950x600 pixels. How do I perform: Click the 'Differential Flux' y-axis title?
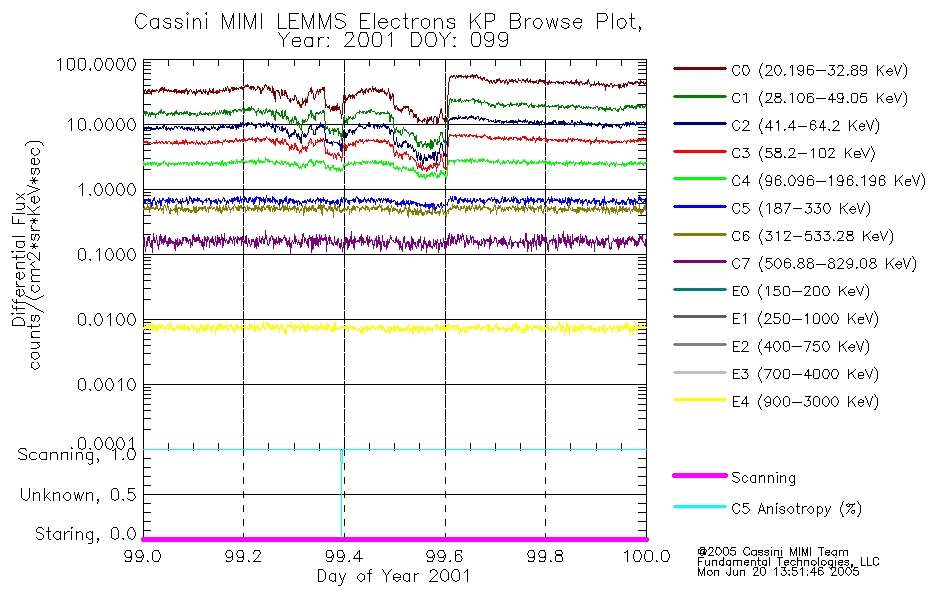point(18,259)
